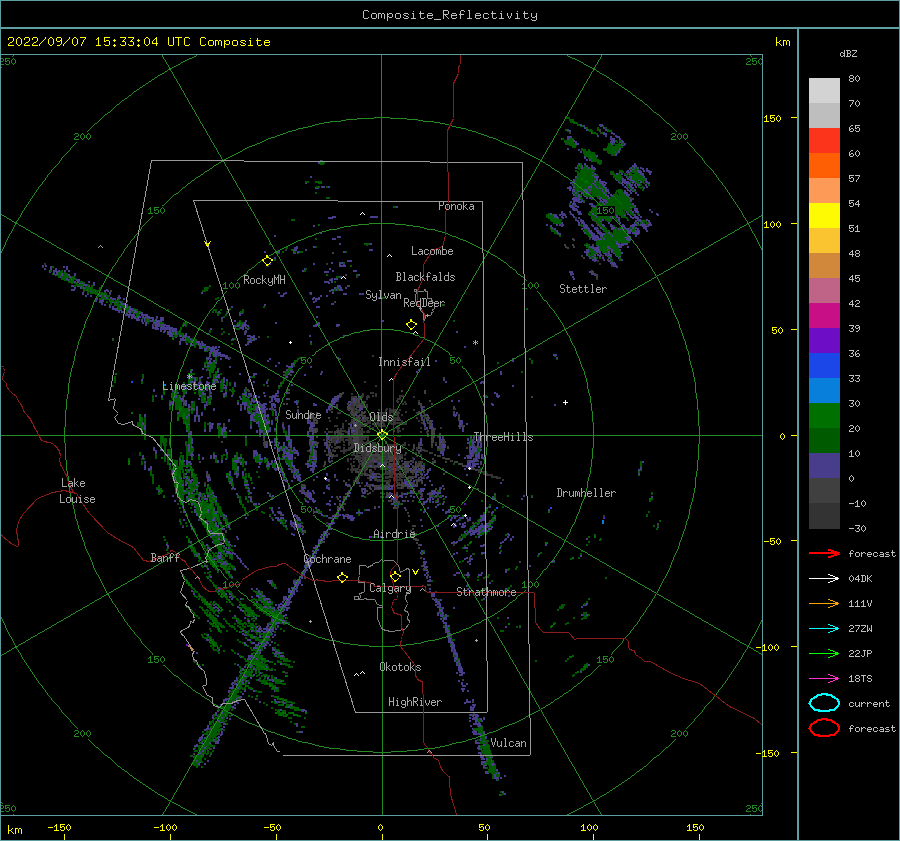Pick the slate 10–0 dBZ color swatch
Viewport: 900px width, 841px height.
pyautogui.click(x=824, y=466)
